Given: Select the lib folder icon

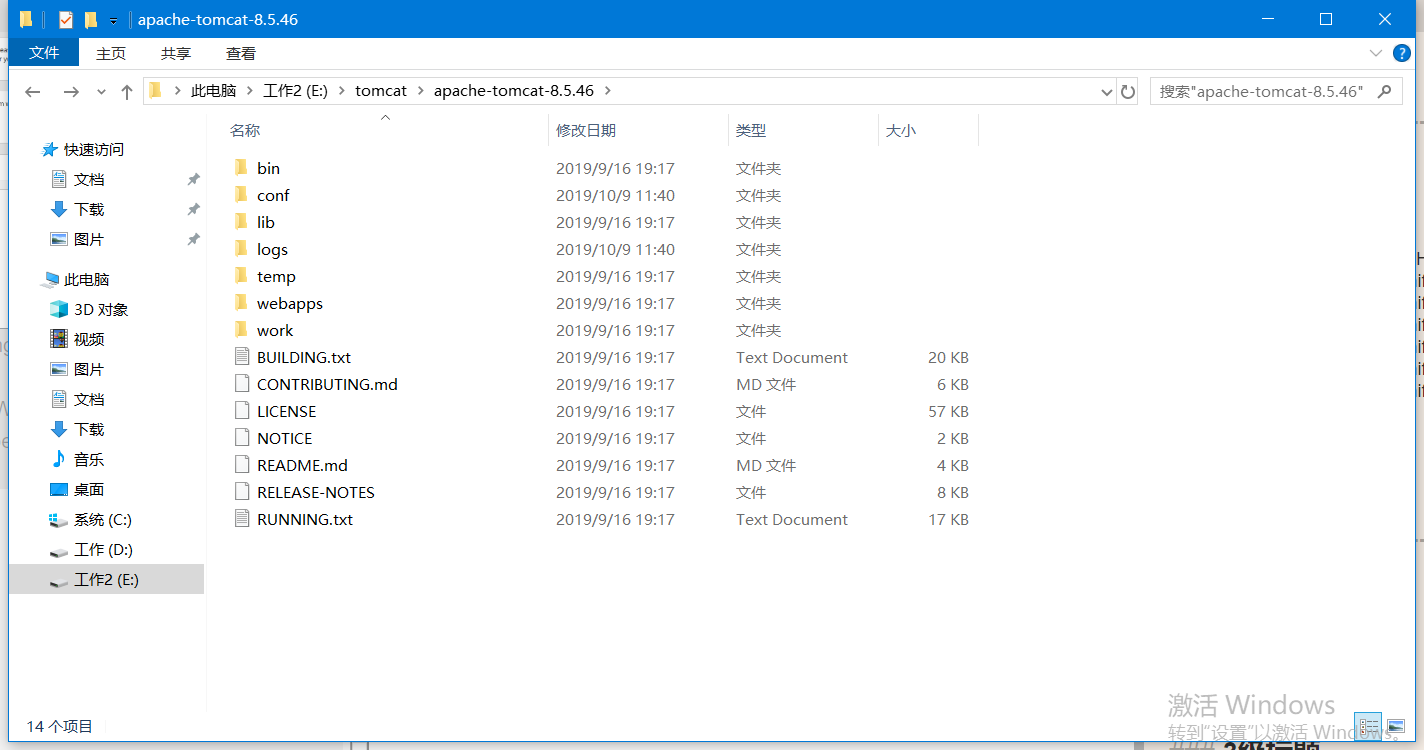Looking at the screenshot, I should click(240, 222).
